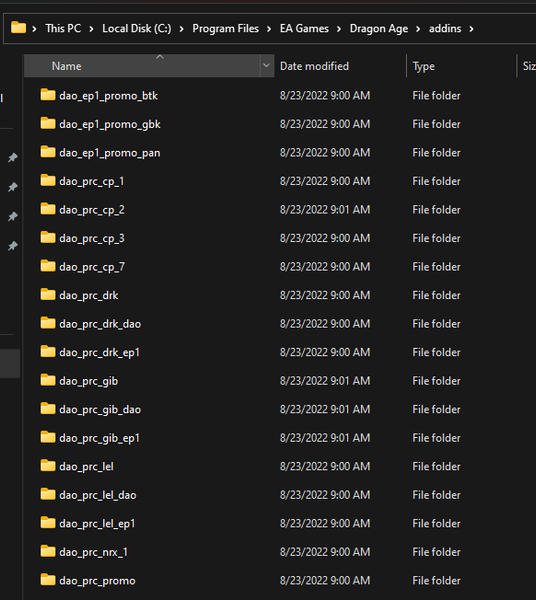The height and width of the screenshot is (600, 536).
Task: Click the topmost pin icon in the sidebar
Action: [13, 157]
